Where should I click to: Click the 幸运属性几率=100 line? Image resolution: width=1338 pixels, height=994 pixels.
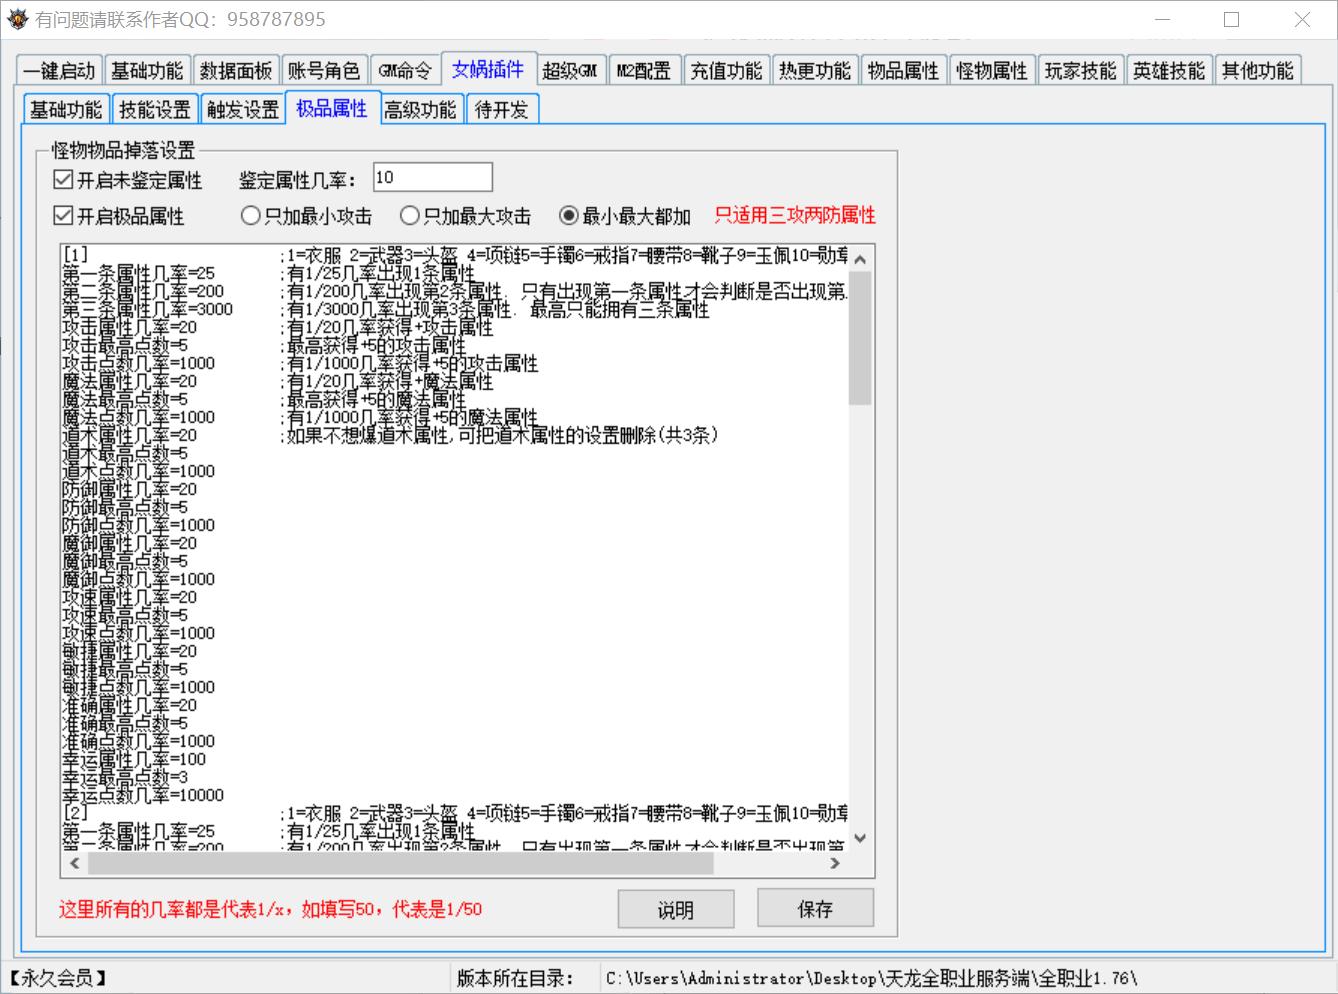(134, 759)
